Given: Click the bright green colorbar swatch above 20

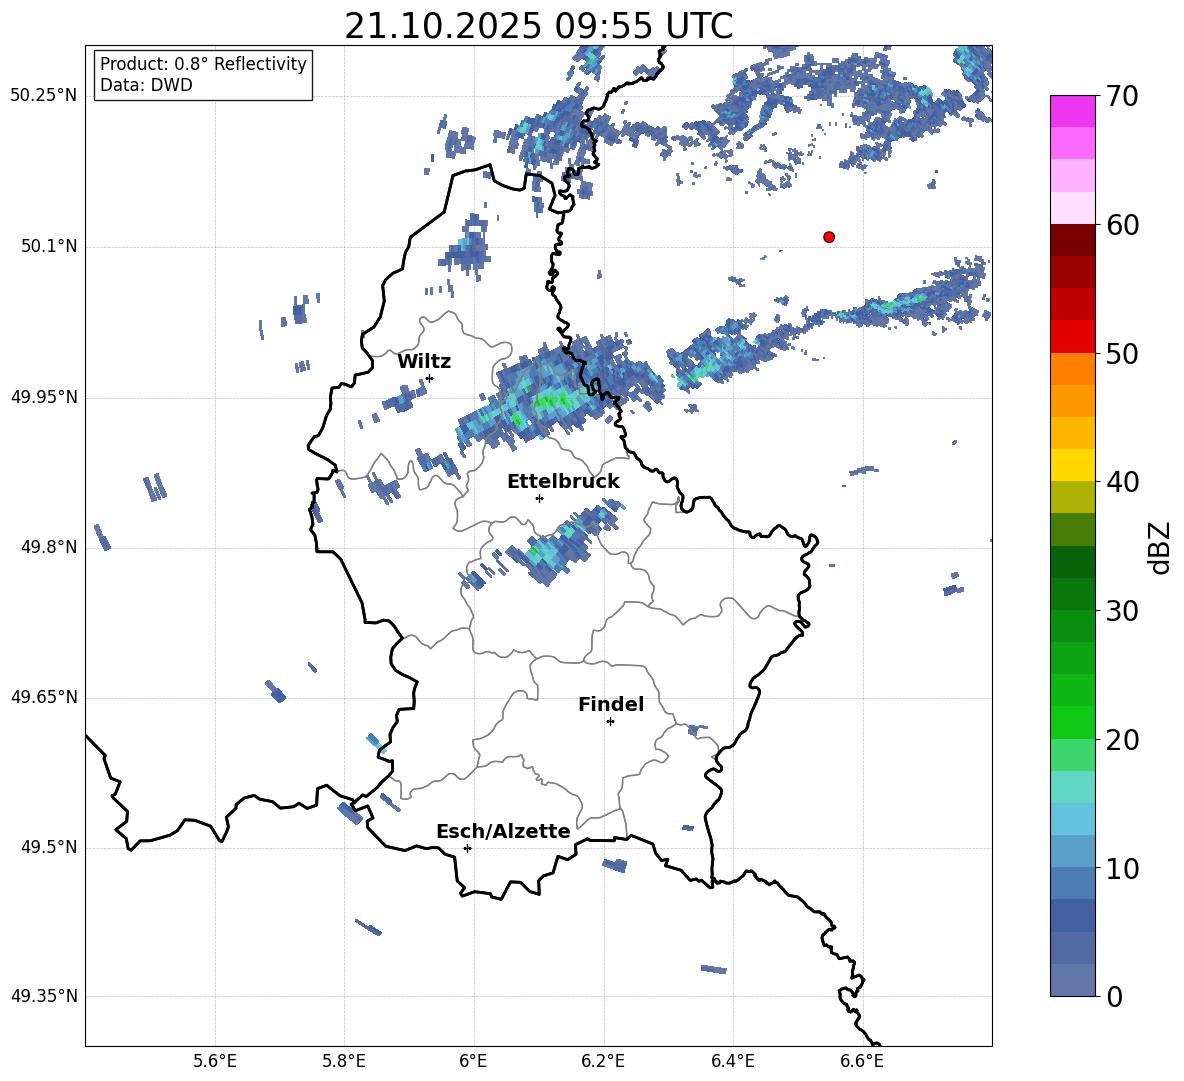Looking at the screenshot, I should (x=1072, y=723).
